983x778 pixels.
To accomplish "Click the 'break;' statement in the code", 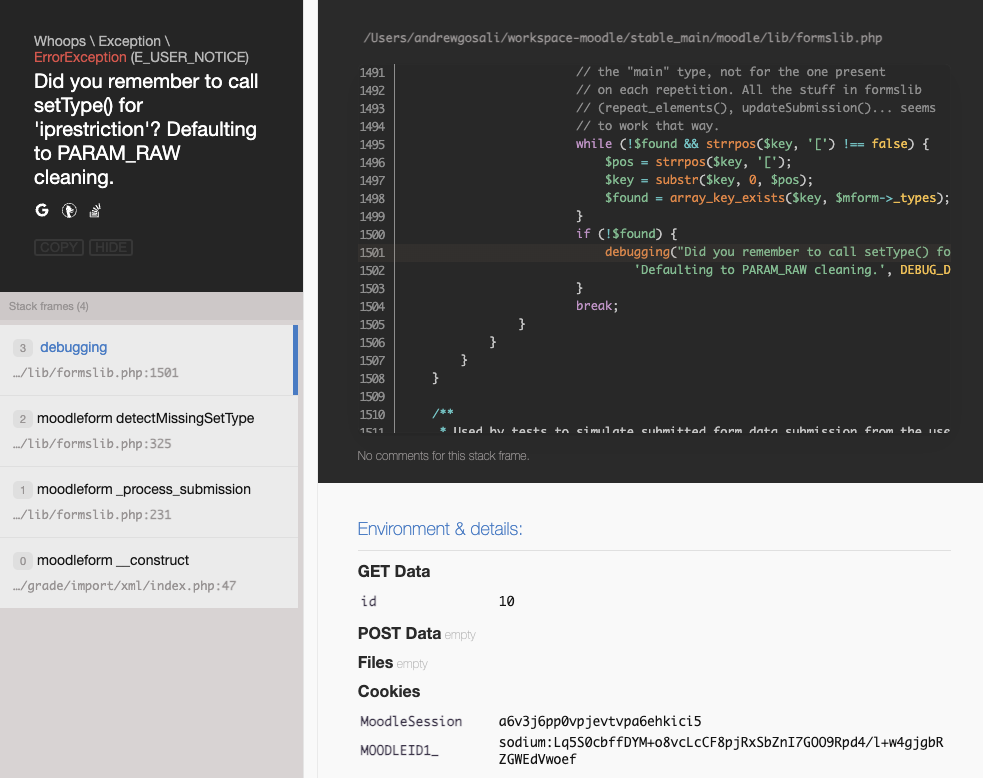I will coord(597,306).
